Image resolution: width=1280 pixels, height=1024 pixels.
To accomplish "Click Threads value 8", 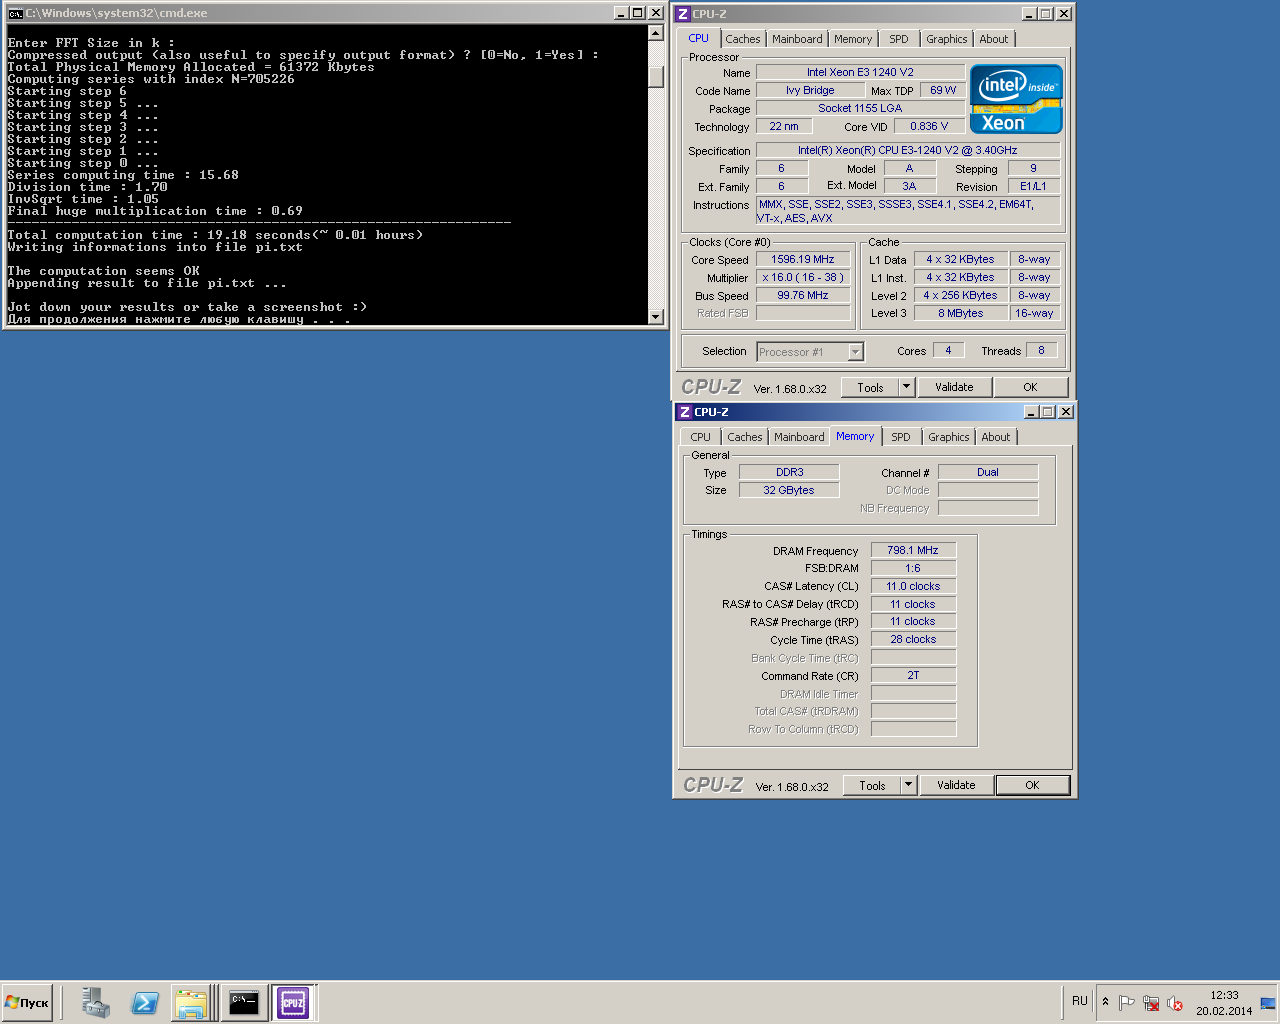I will [x=1041, y=350].
